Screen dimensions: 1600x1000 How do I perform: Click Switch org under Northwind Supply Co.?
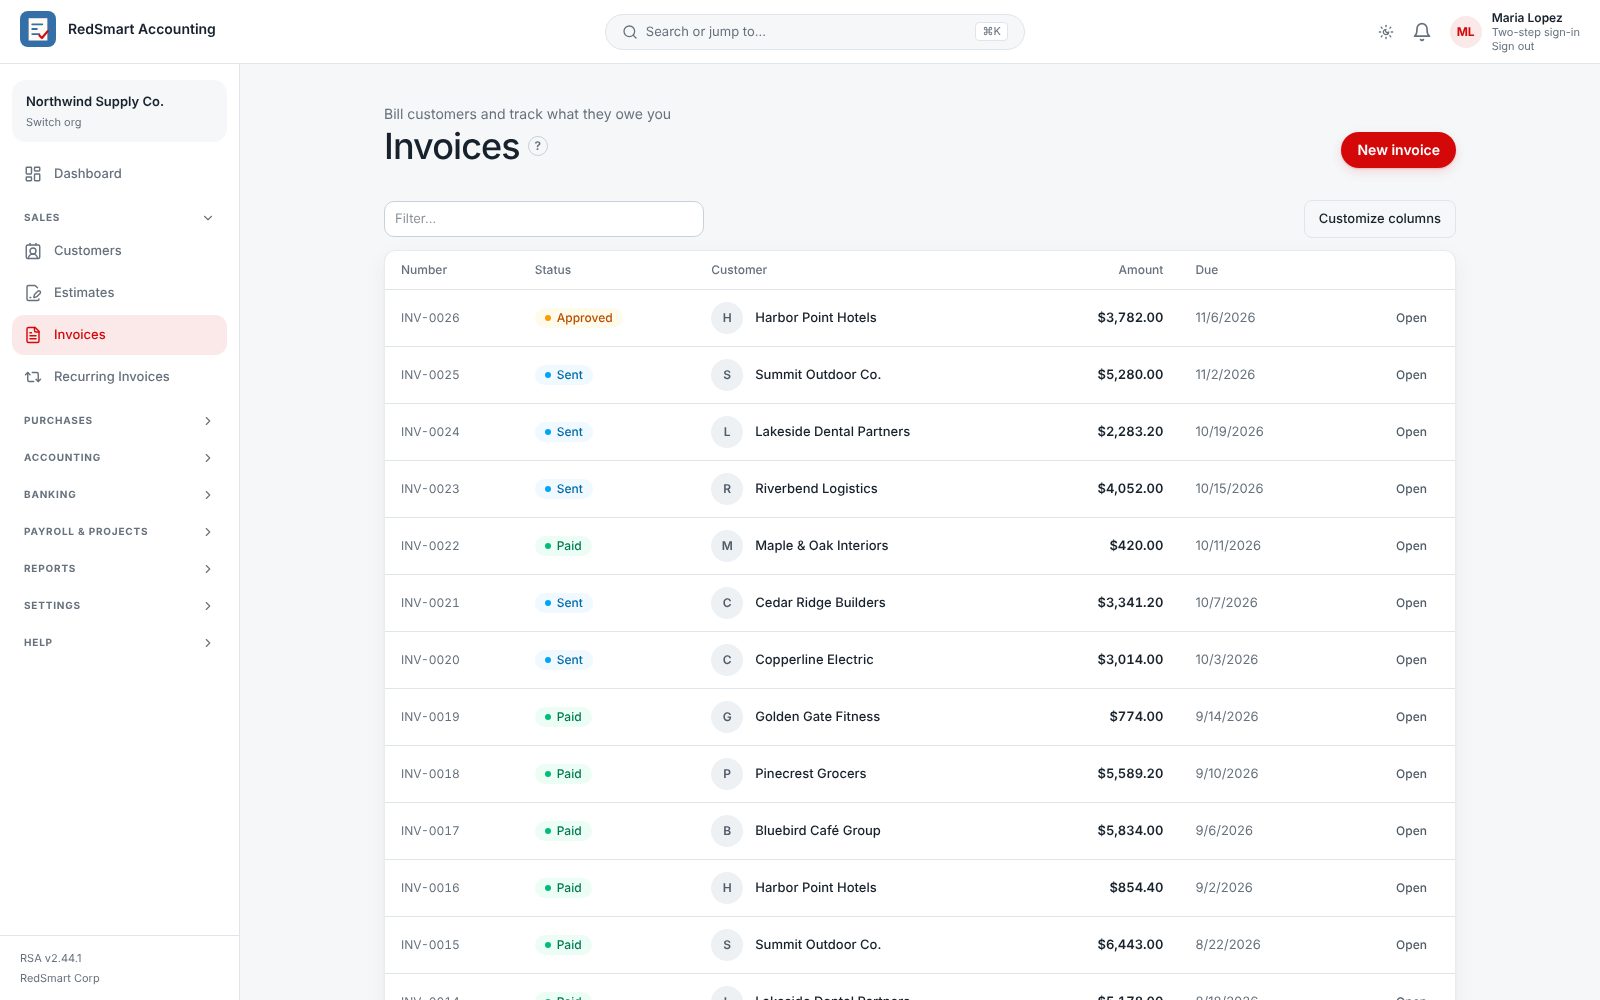54,123
